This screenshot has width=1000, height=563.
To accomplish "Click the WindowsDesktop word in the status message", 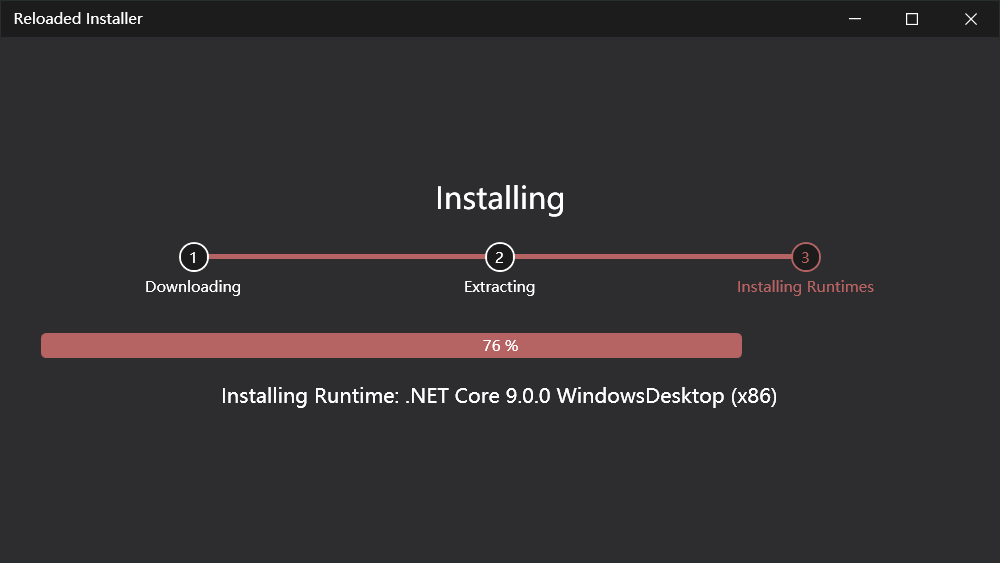I will (640, 396).
